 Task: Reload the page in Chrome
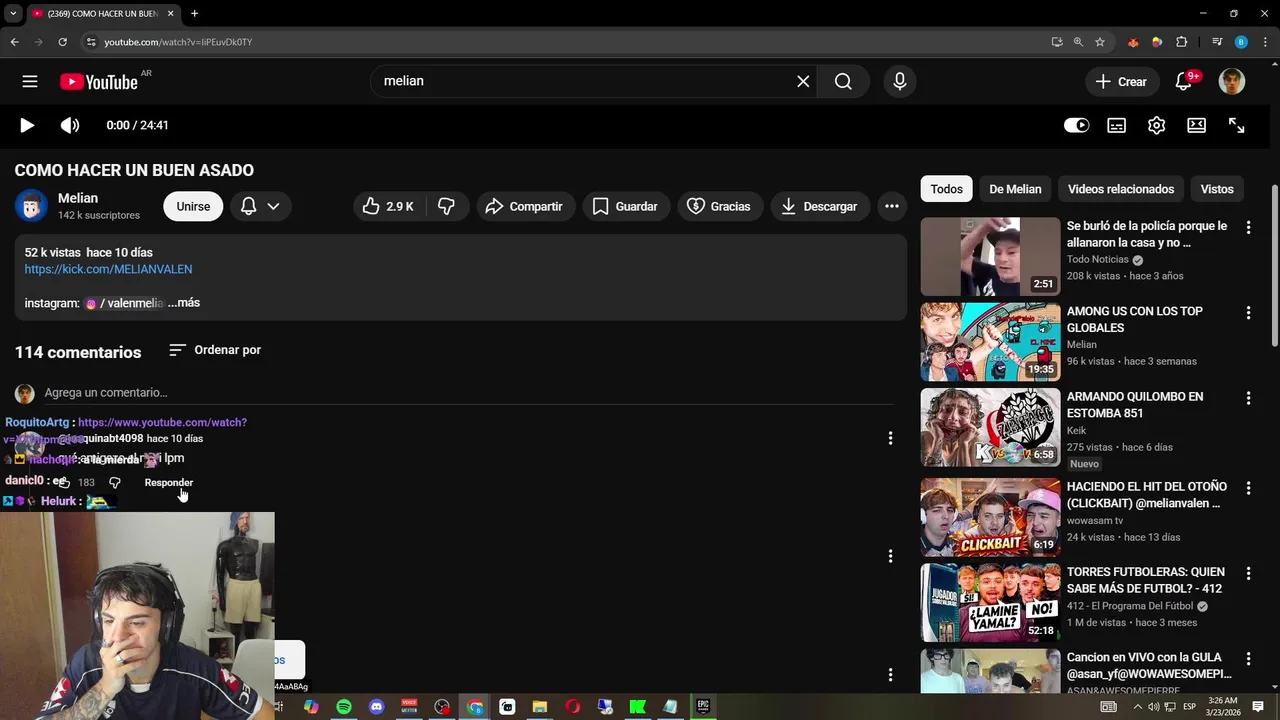tap(62, 42)
